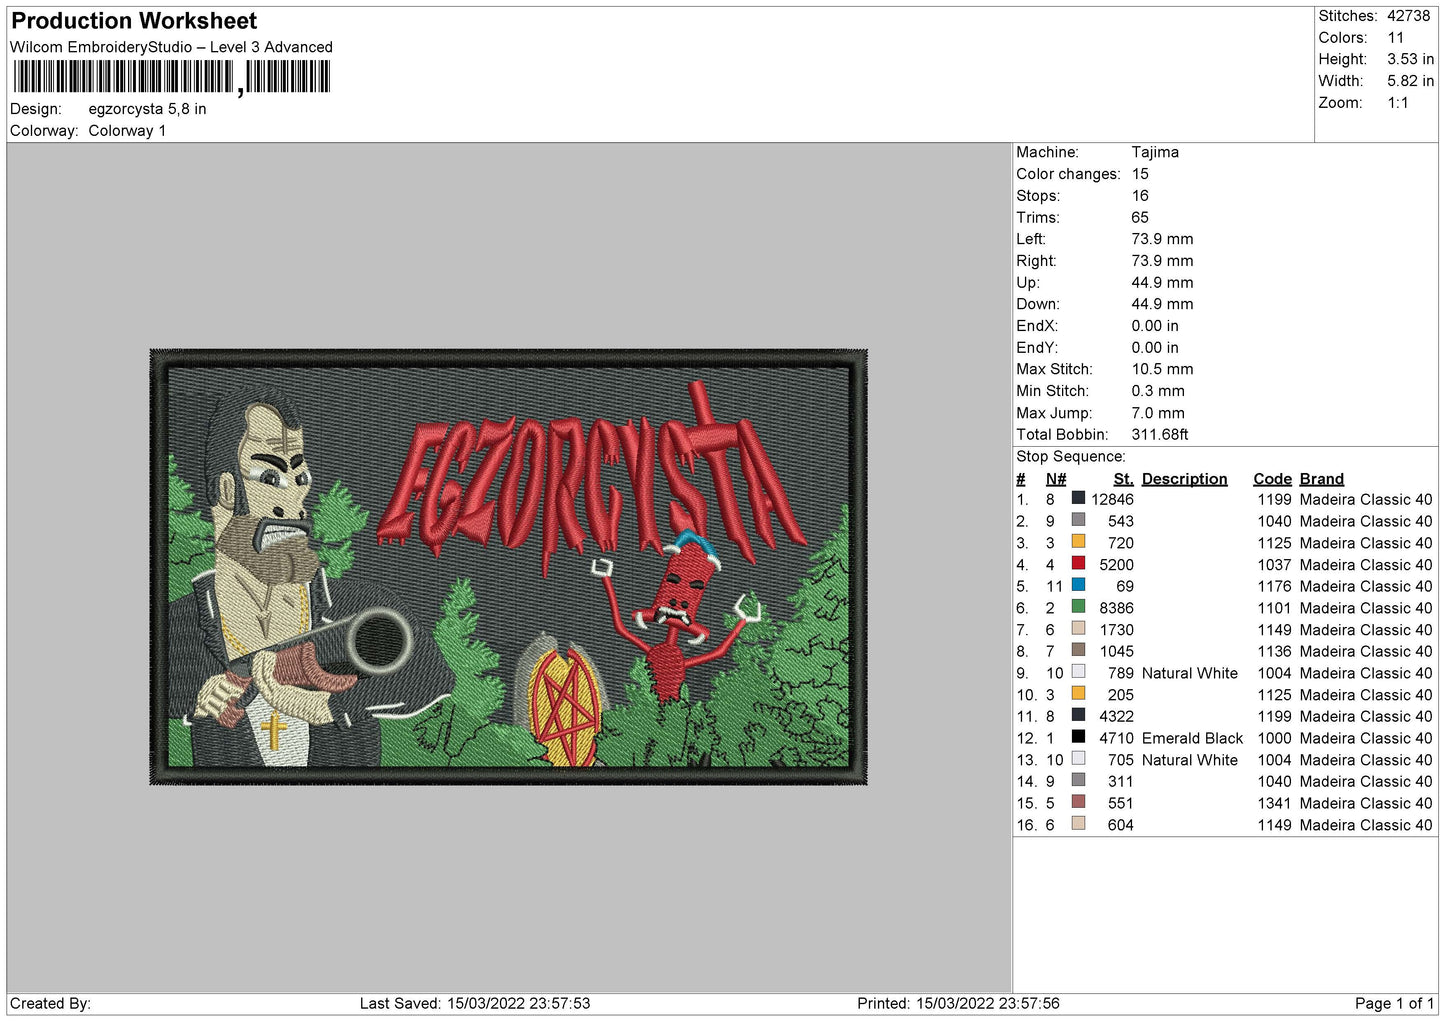Click the 'Description' column header
This screenshot has height=1021, width=1445.
pyautogui.click(x=1184, y=479)
